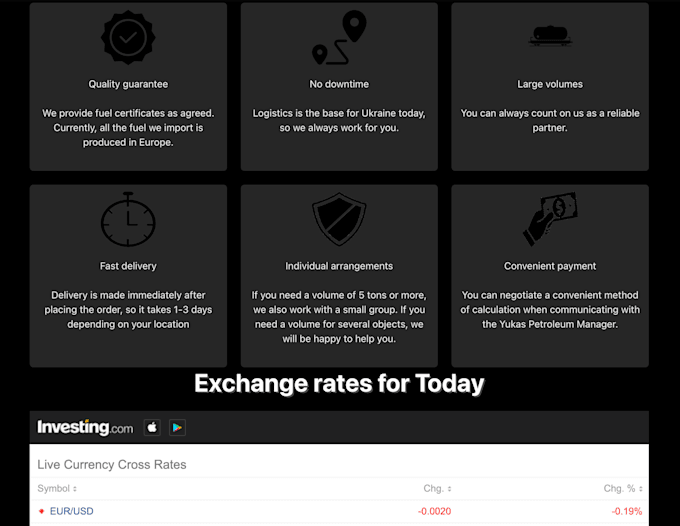This screenshot has height=526, width=680.
Task: Open the Investing.com logo link
Action: click(85, 428)
